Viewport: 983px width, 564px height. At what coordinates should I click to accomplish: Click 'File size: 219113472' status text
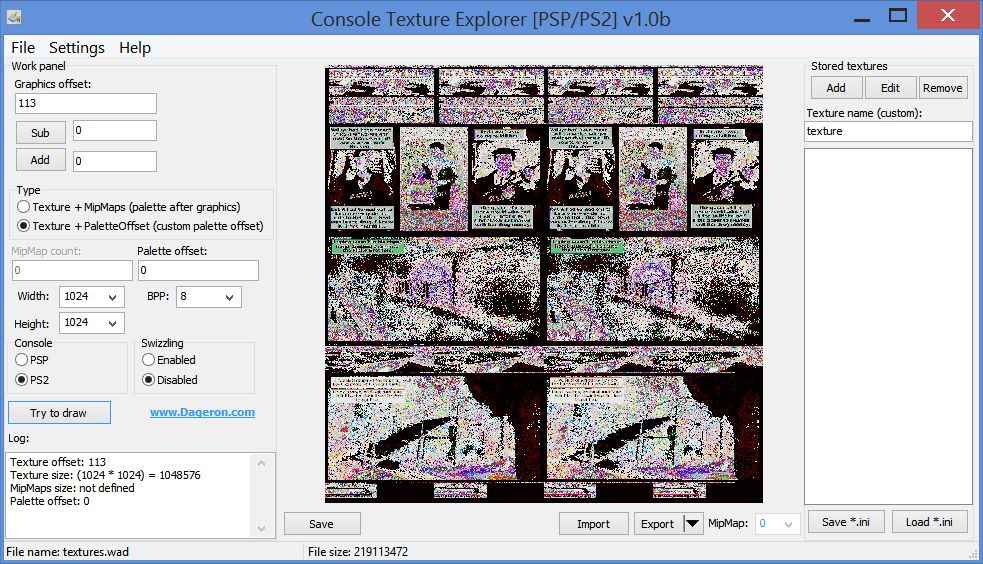pyautogui.click(x=358, y=552)
